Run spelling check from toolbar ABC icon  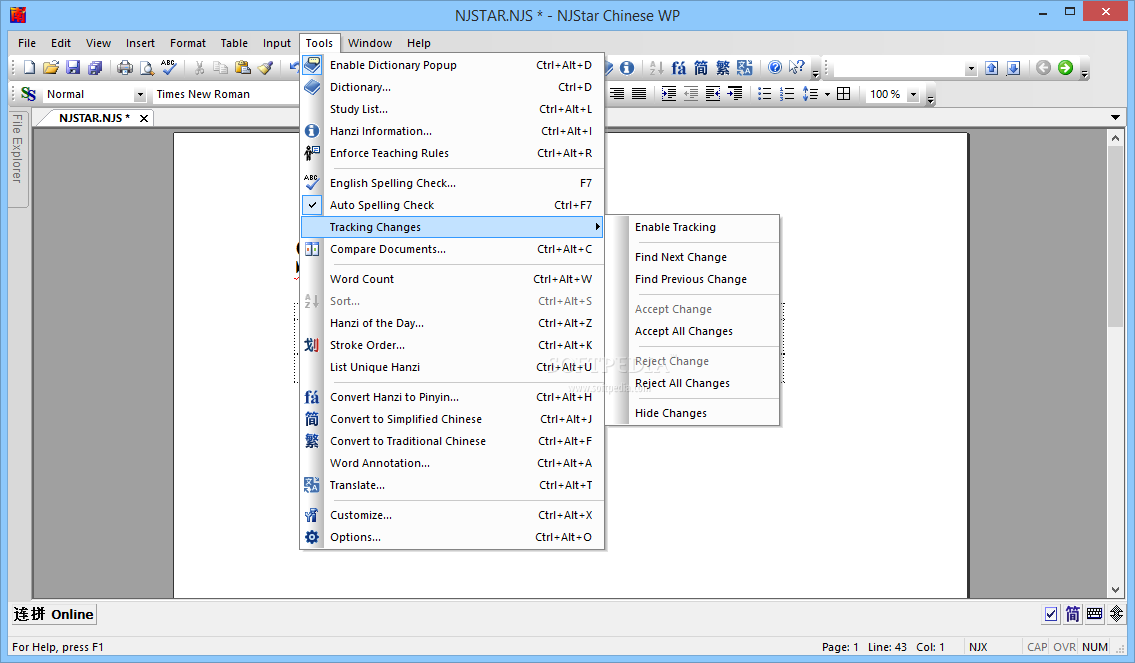point(169,67)
